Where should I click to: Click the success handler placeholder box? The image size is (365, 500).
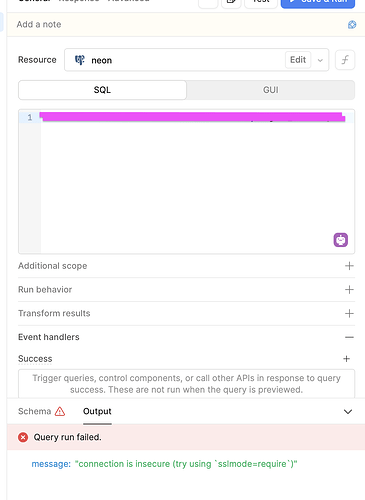pos(186,383)
